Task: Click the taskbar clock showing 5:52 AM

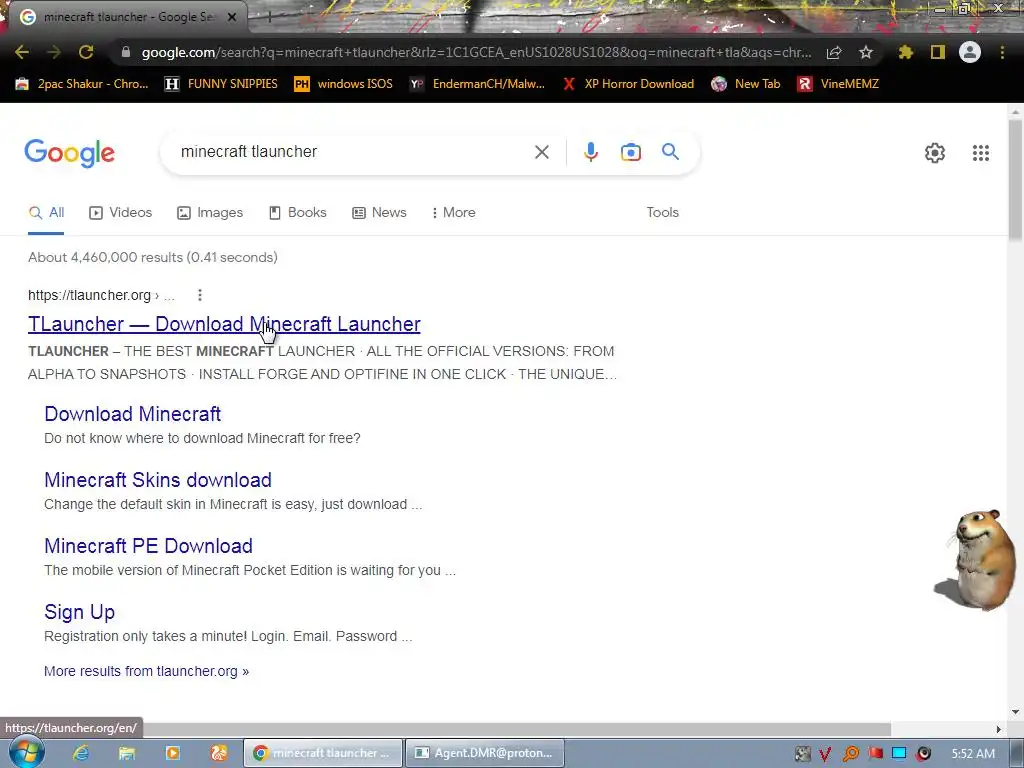Action: click(x=973, y=754)
